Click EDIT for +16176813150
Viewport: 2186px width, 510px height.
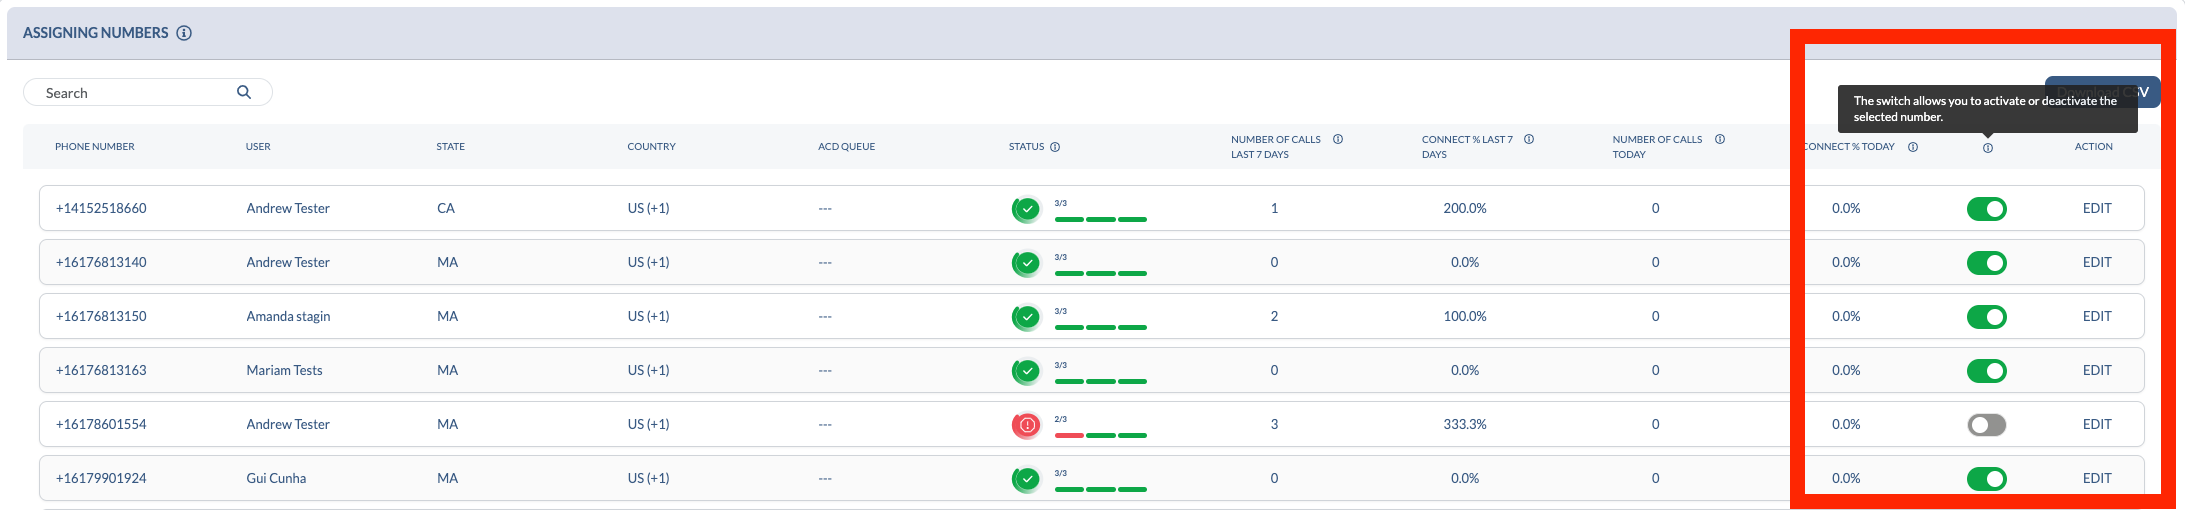click(x=2097, y=316)
